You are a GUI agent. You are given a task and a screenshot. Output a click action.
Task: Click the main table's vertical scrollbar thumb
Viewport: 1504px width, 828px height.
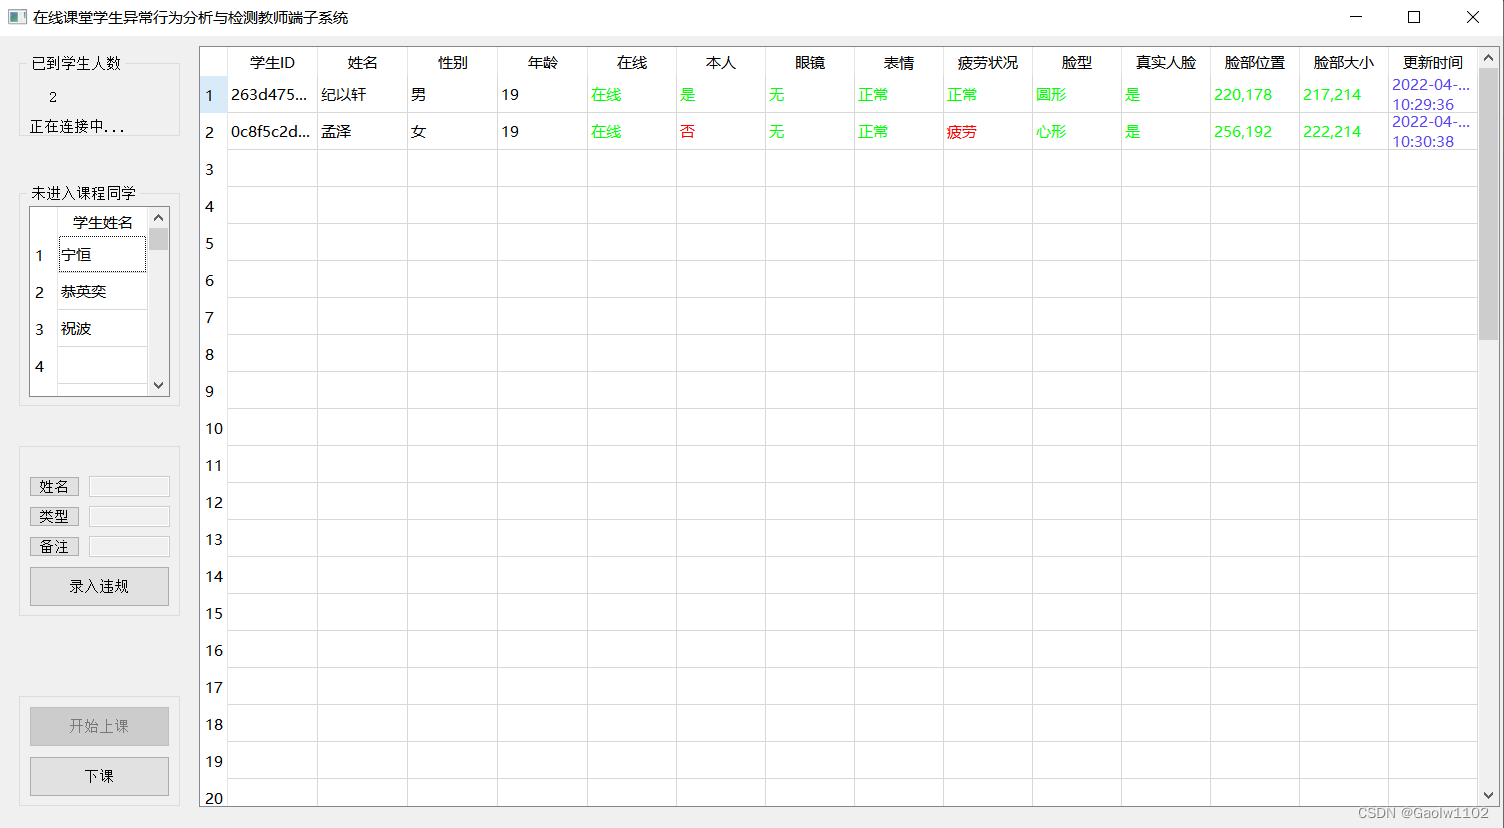pyautogui.click(x=1488, y=204)
